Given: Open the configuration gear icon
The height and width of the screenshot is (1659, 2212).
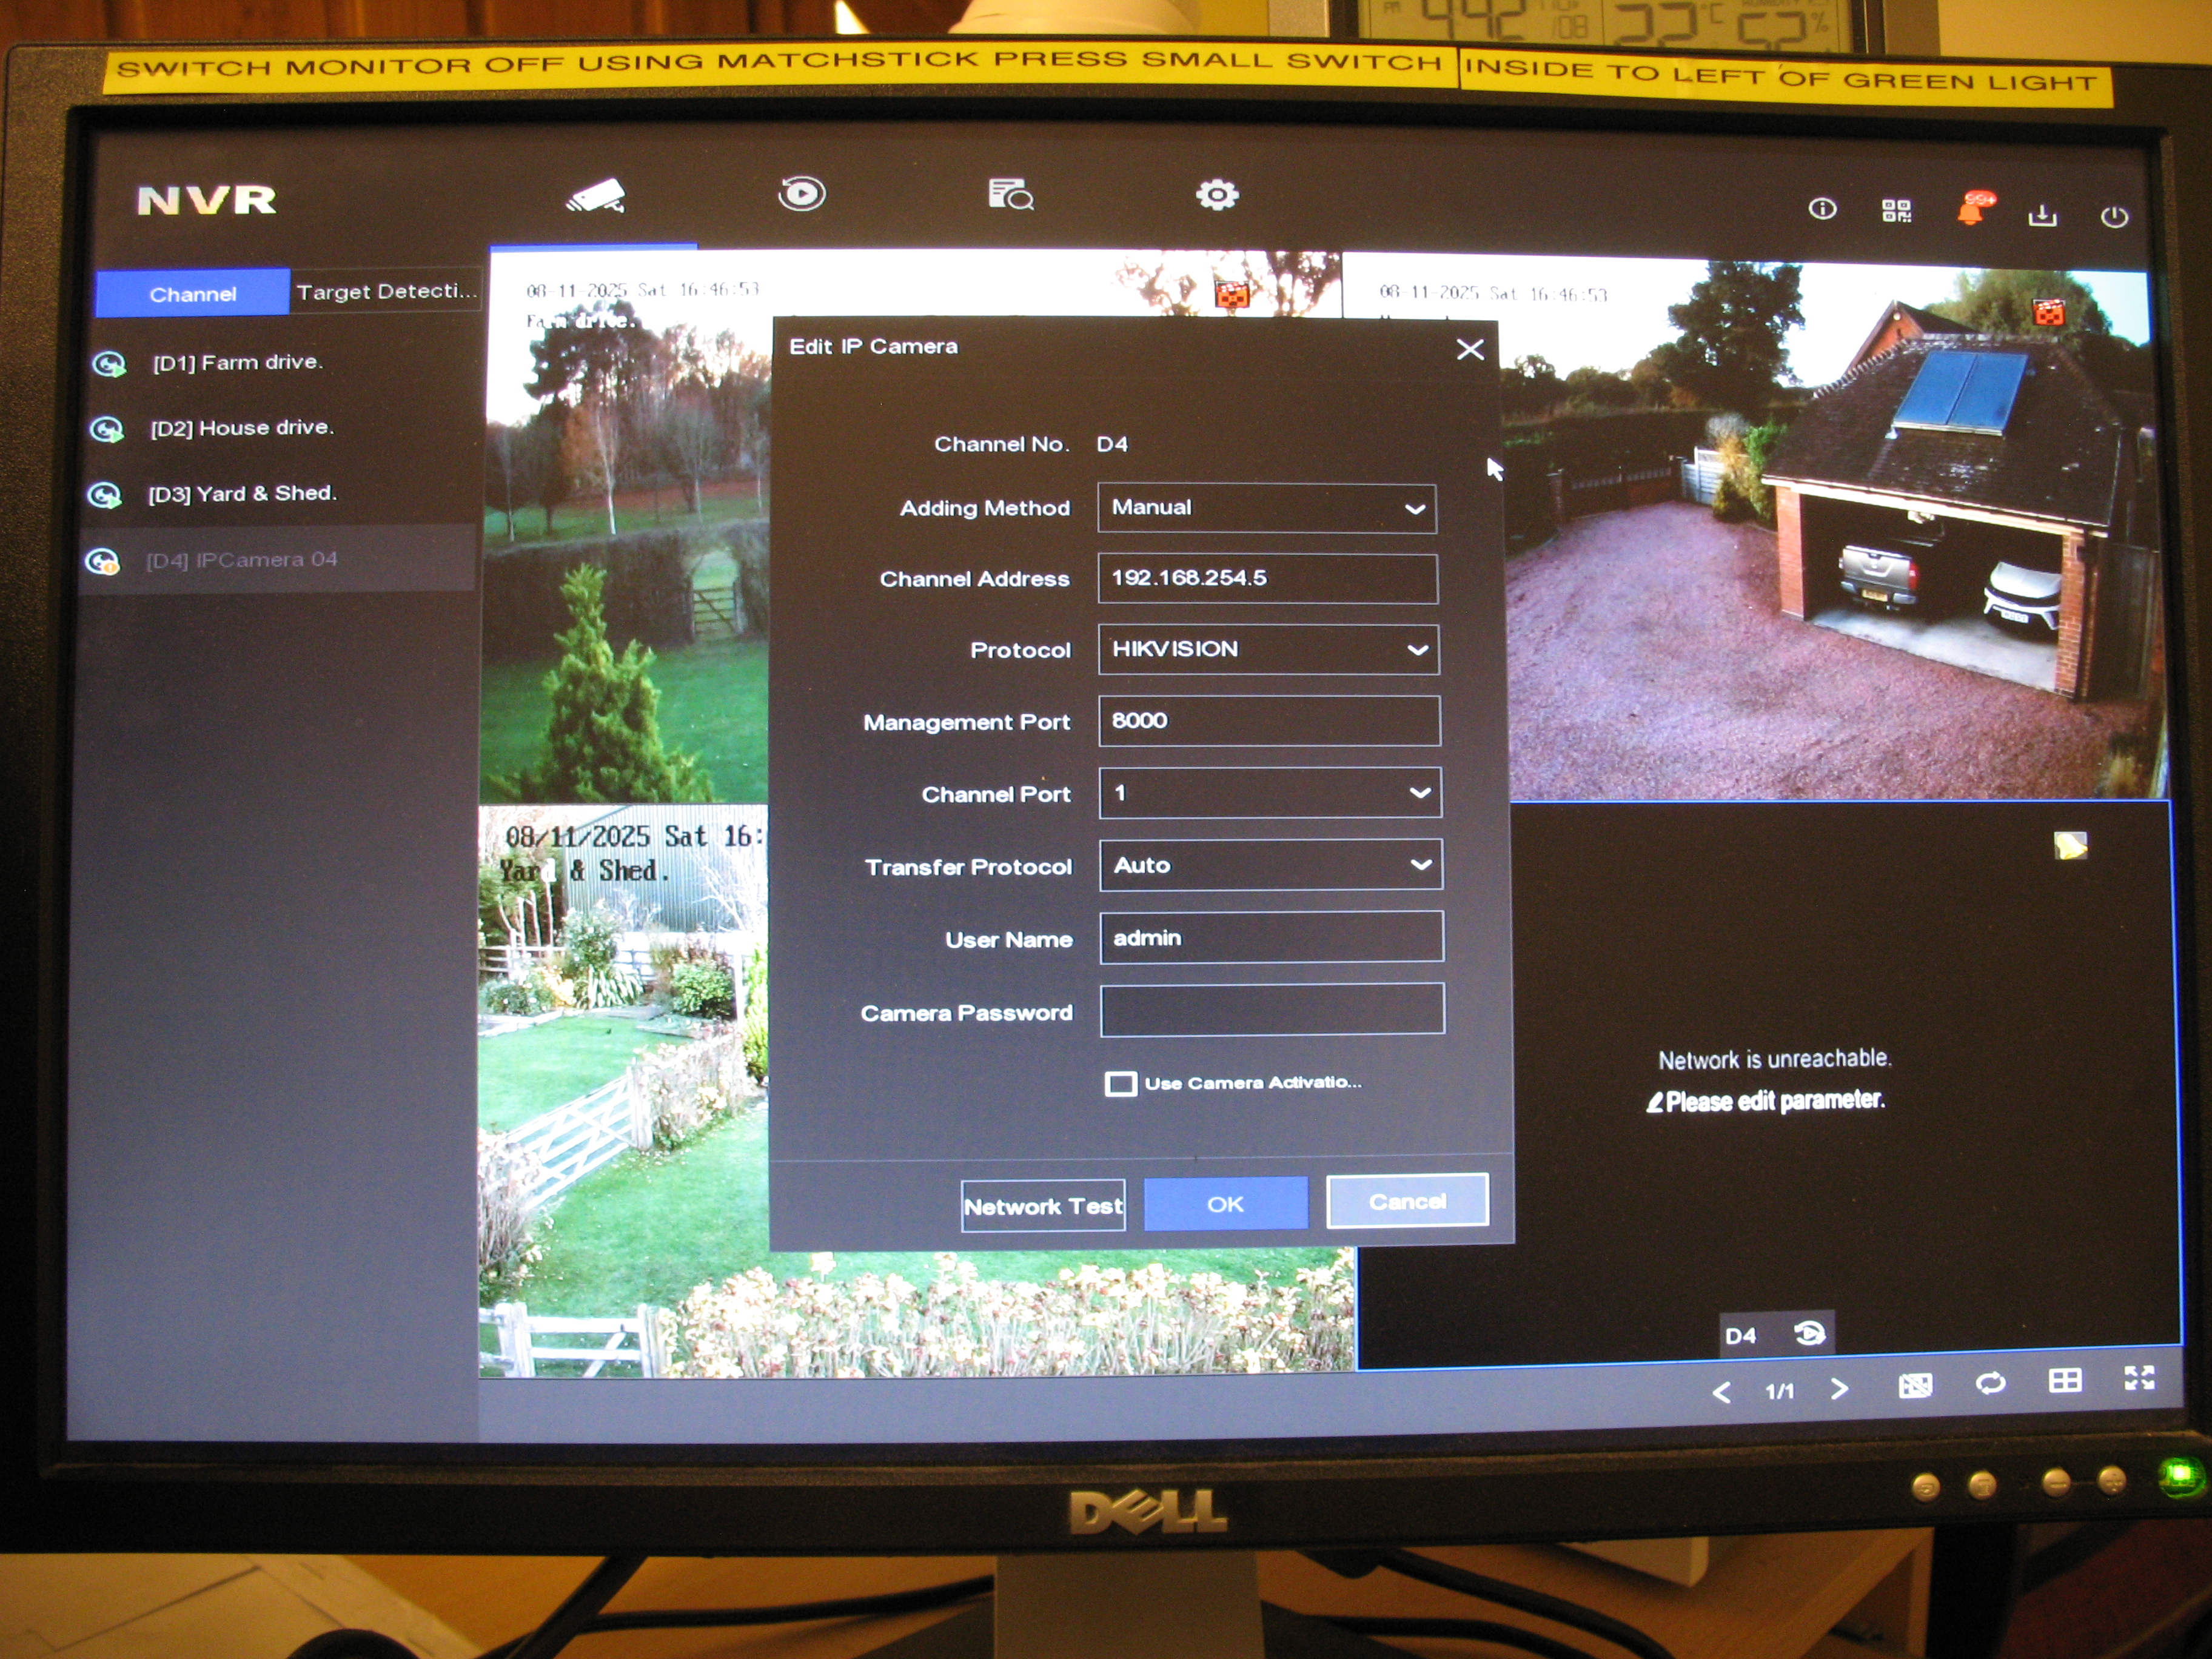Looking at the screenshot, I should [x=1217, y=194].
